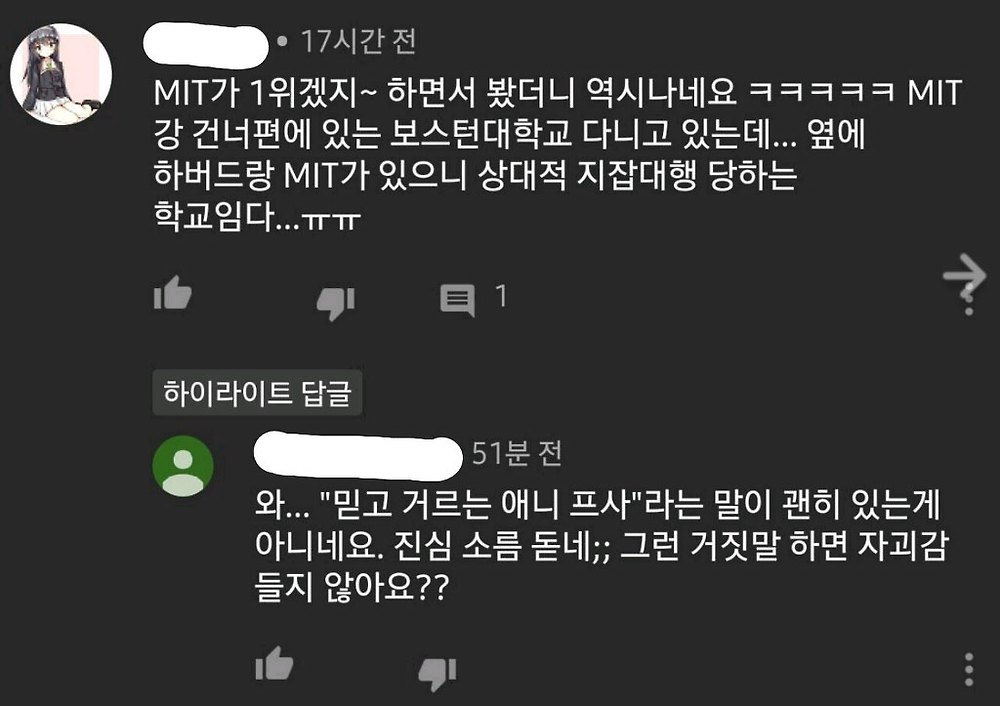1000x706 pixels.
Task: Like the highlighted reply comment
Action: [274, 663]
